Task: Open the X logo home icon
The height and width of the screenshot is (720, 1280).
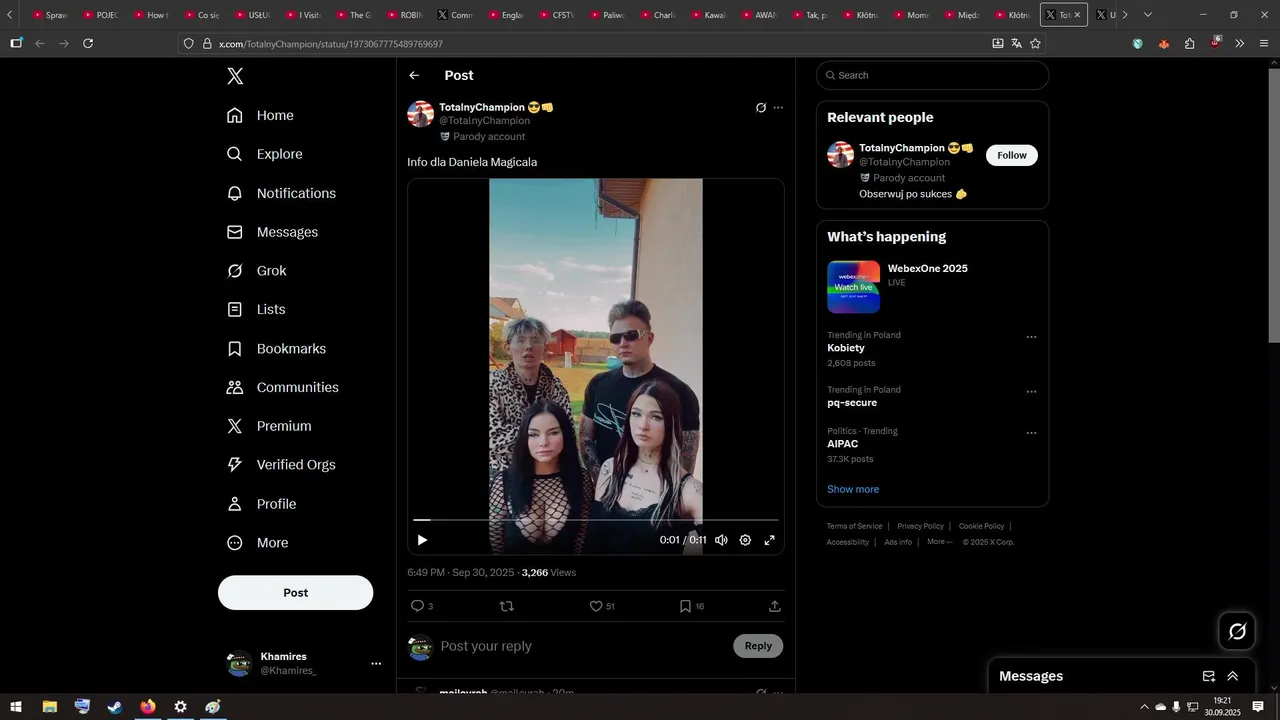Action: pyautogui.click(x=235, y=76)
